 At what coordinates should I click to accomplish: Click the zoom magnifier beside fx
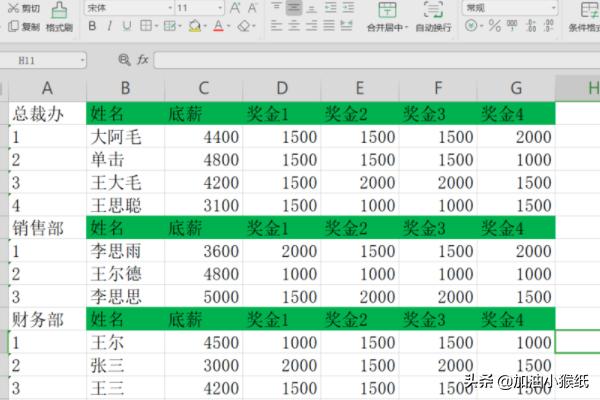(124, 60)
